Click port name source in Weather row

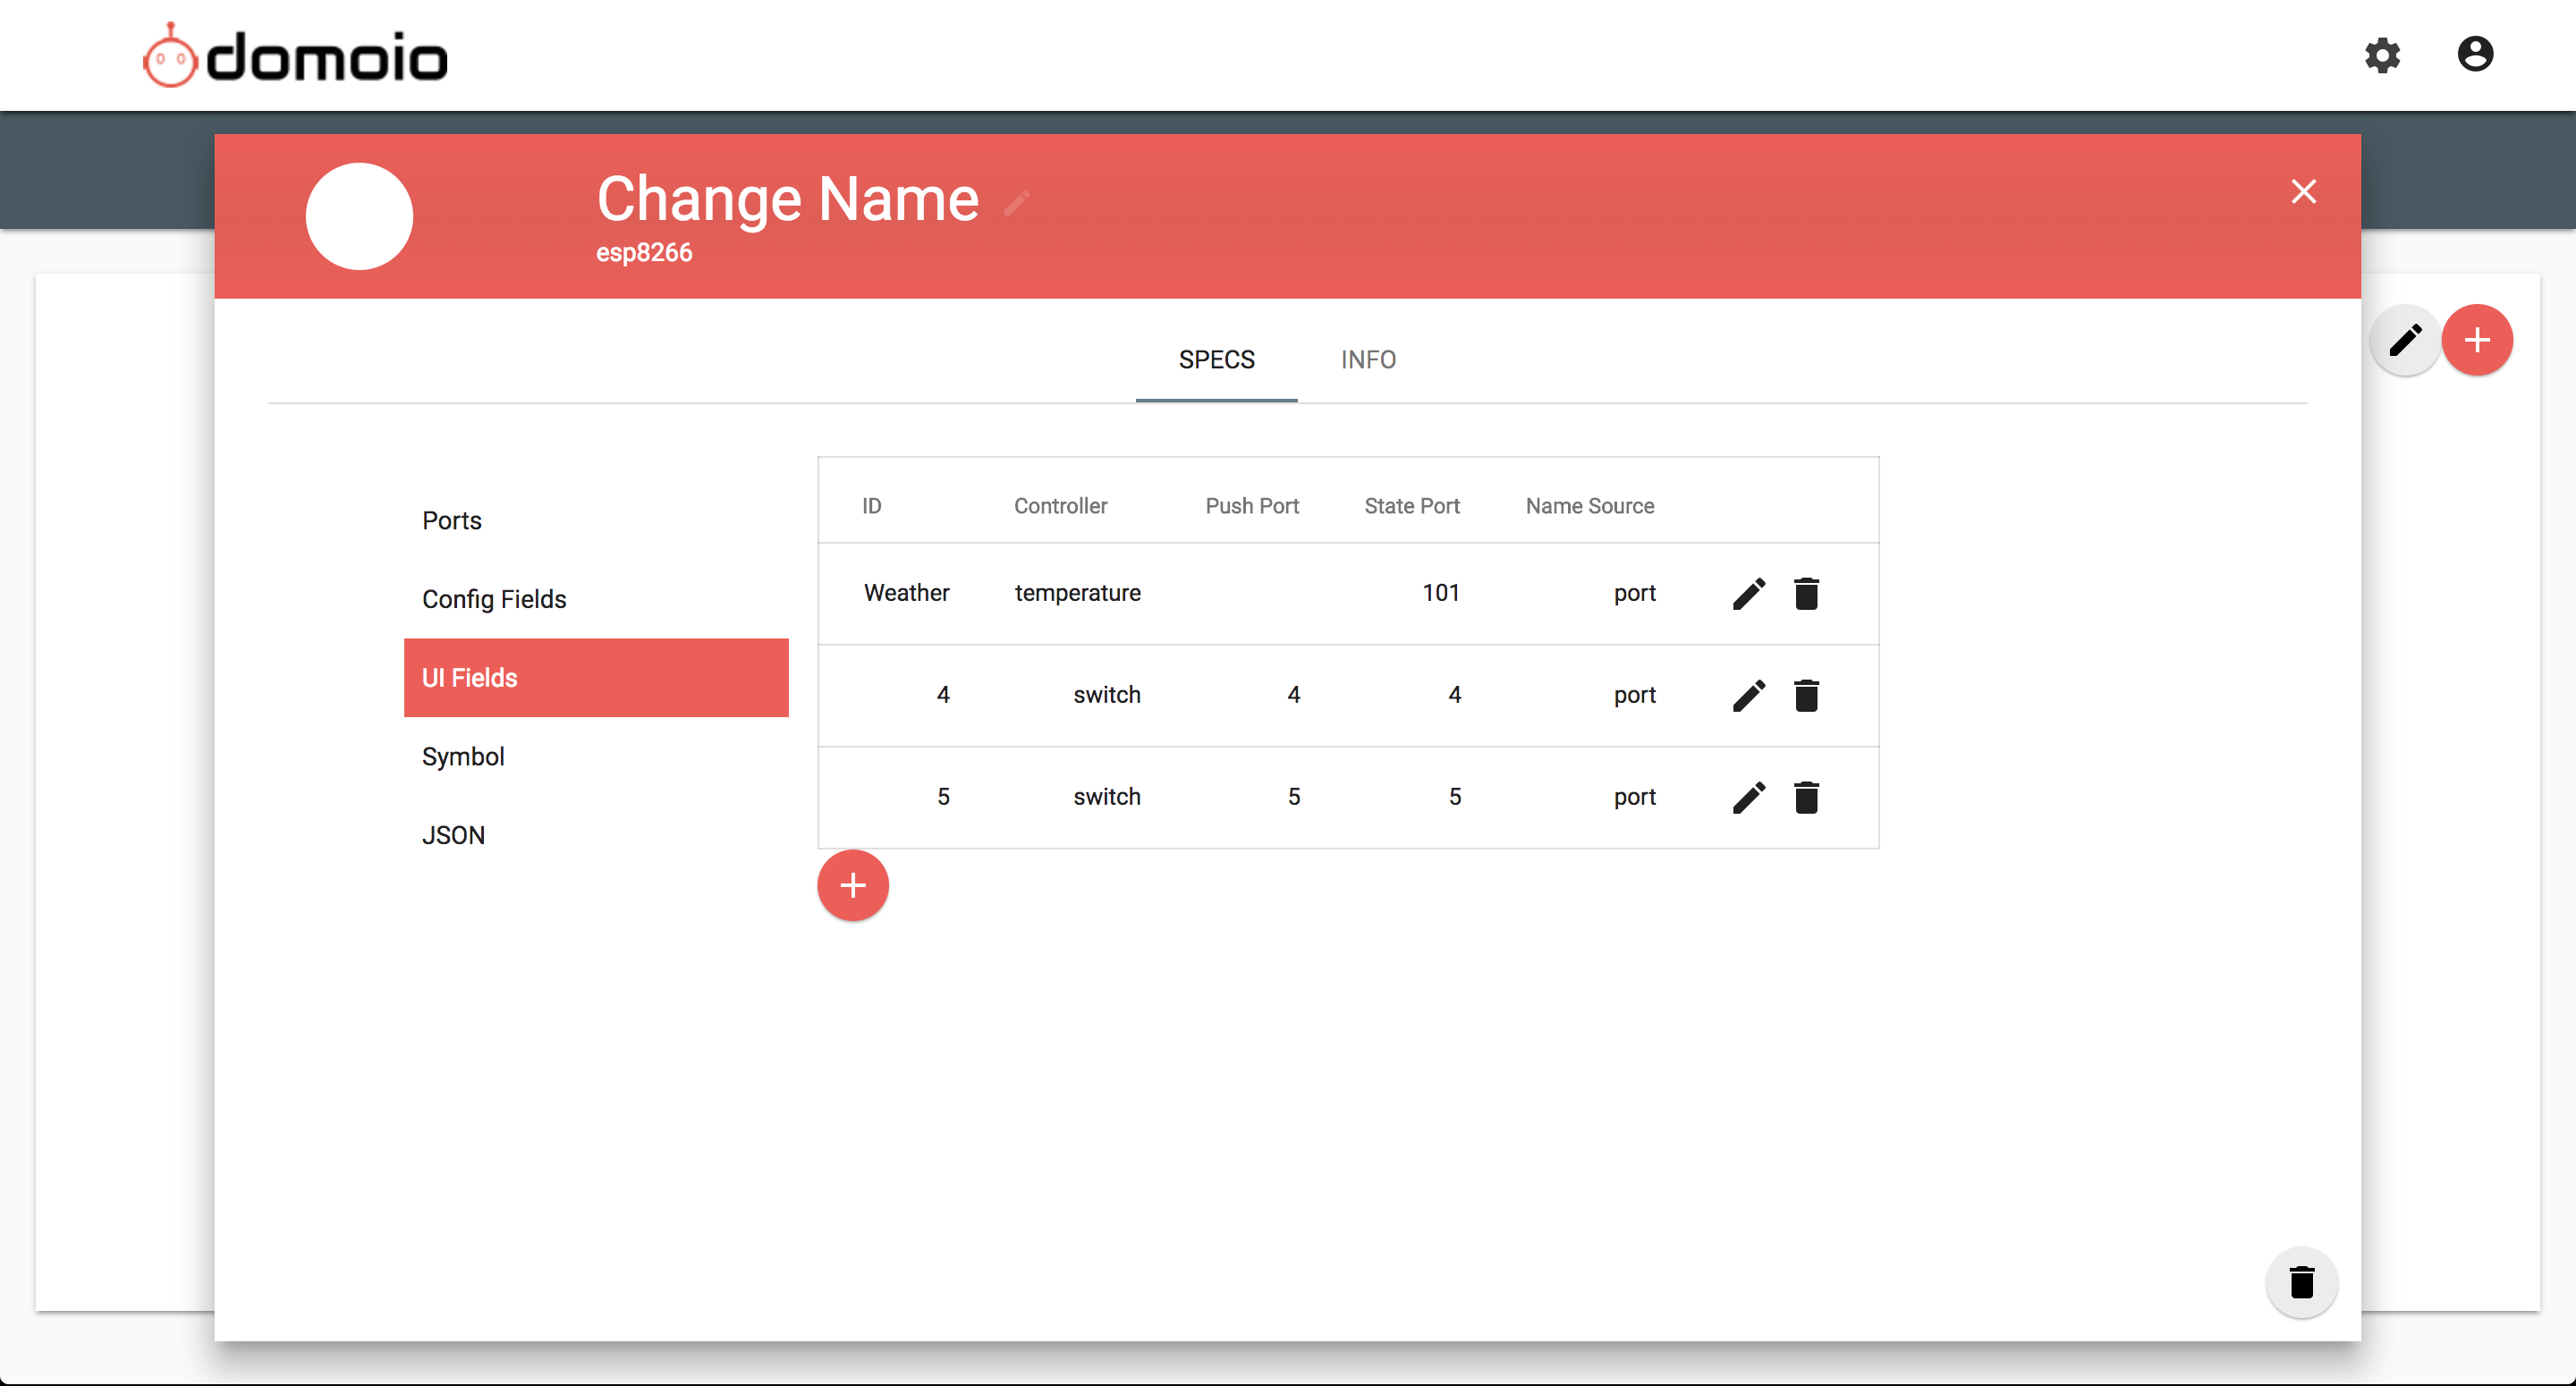[x=1634, y=593]
